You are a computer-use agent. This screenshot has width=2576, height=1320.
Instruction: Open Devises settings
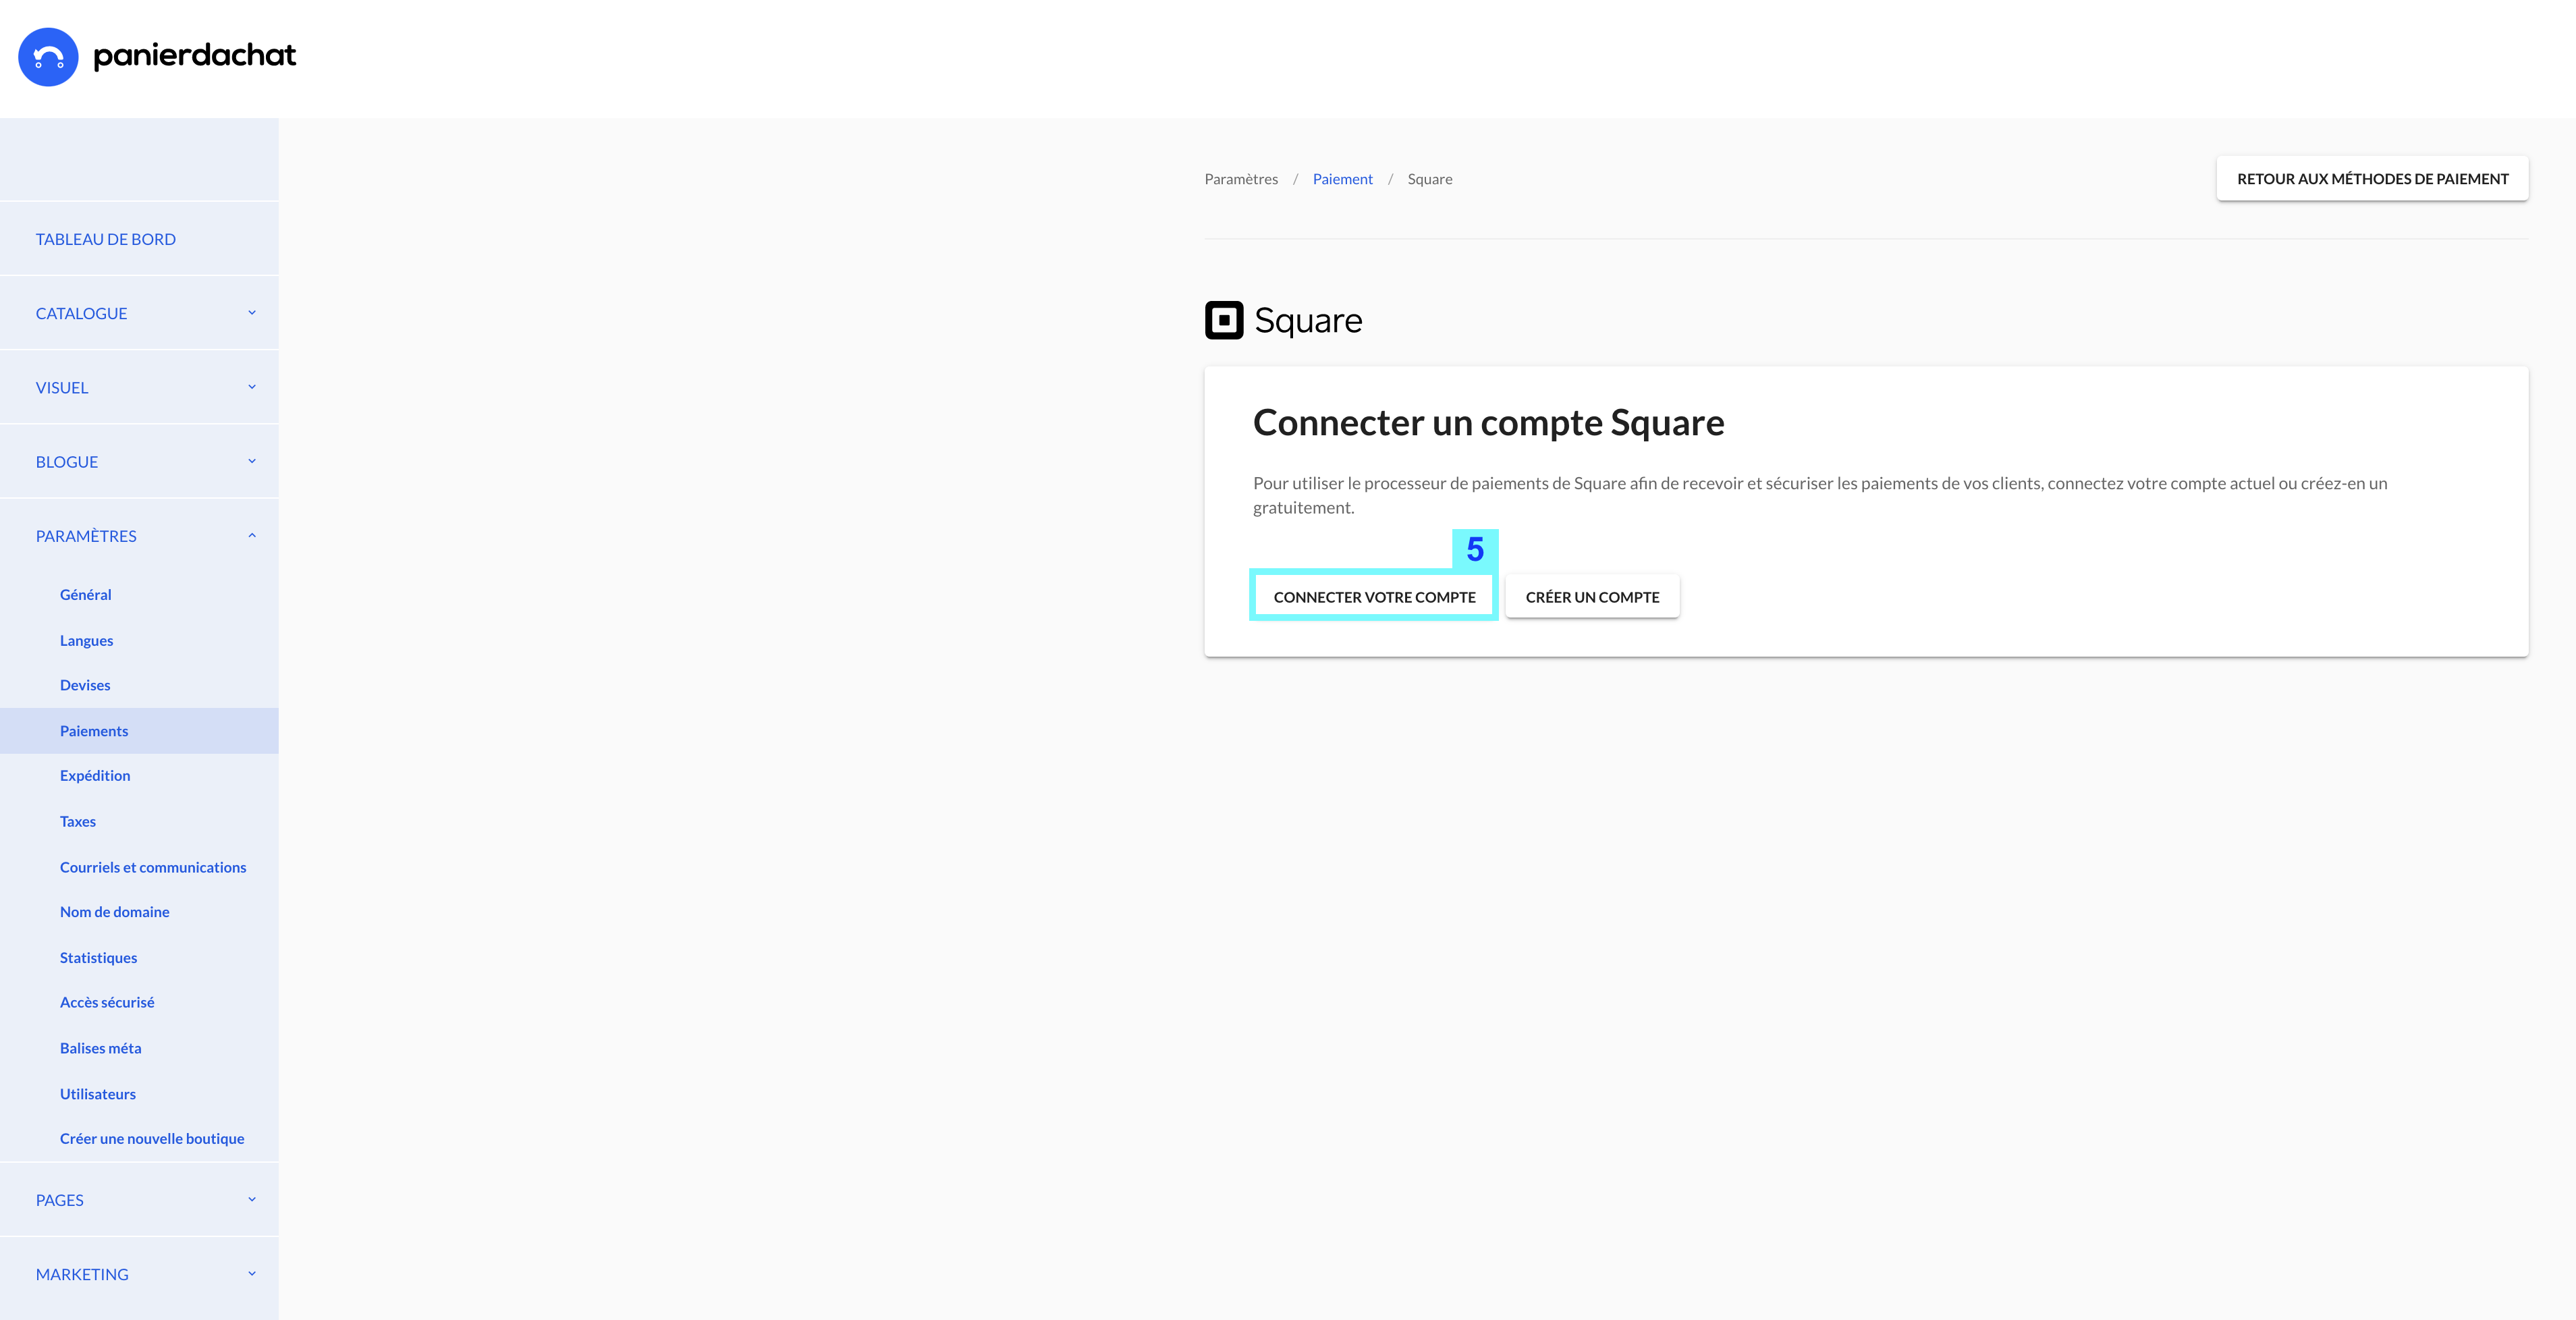[85, 685]
